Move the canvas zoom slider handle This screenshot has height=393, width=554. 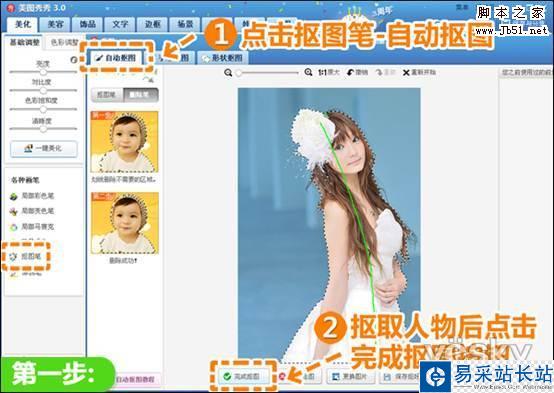[239, 73]
